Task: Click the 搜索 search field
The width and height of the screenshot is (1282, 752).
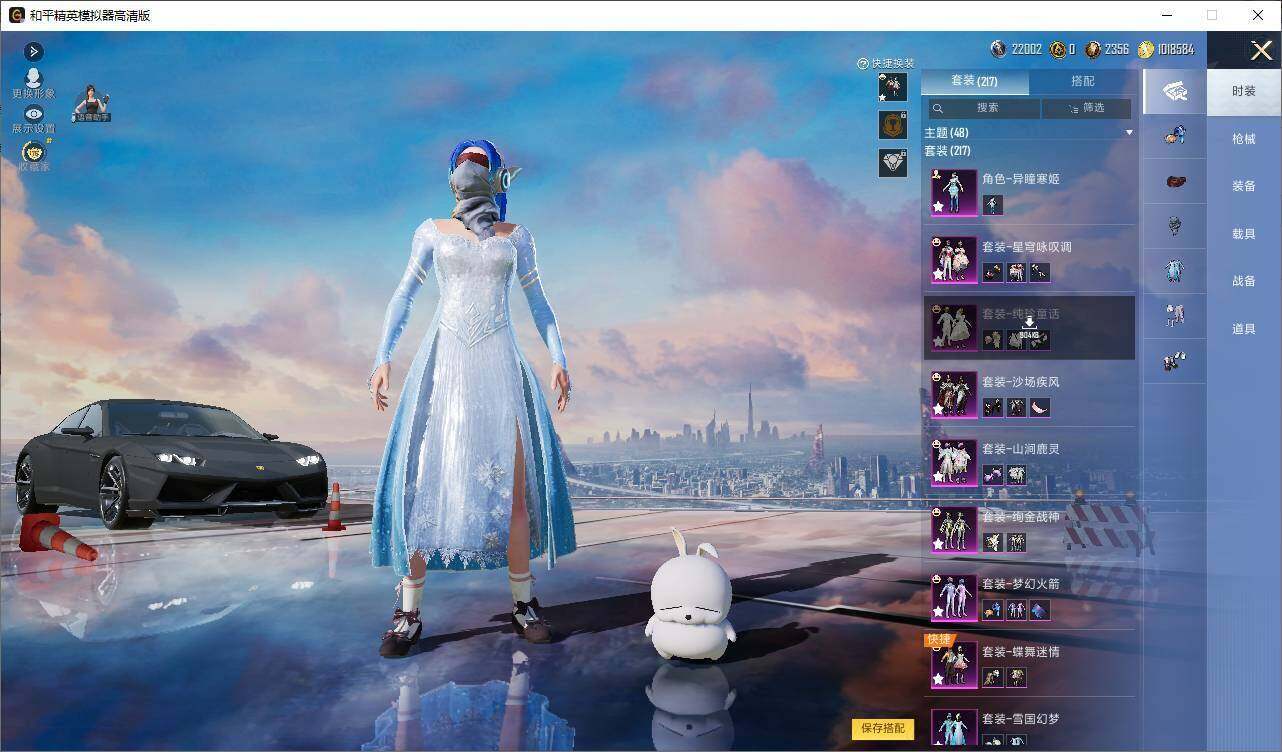Action: click(x=984, y=108)
